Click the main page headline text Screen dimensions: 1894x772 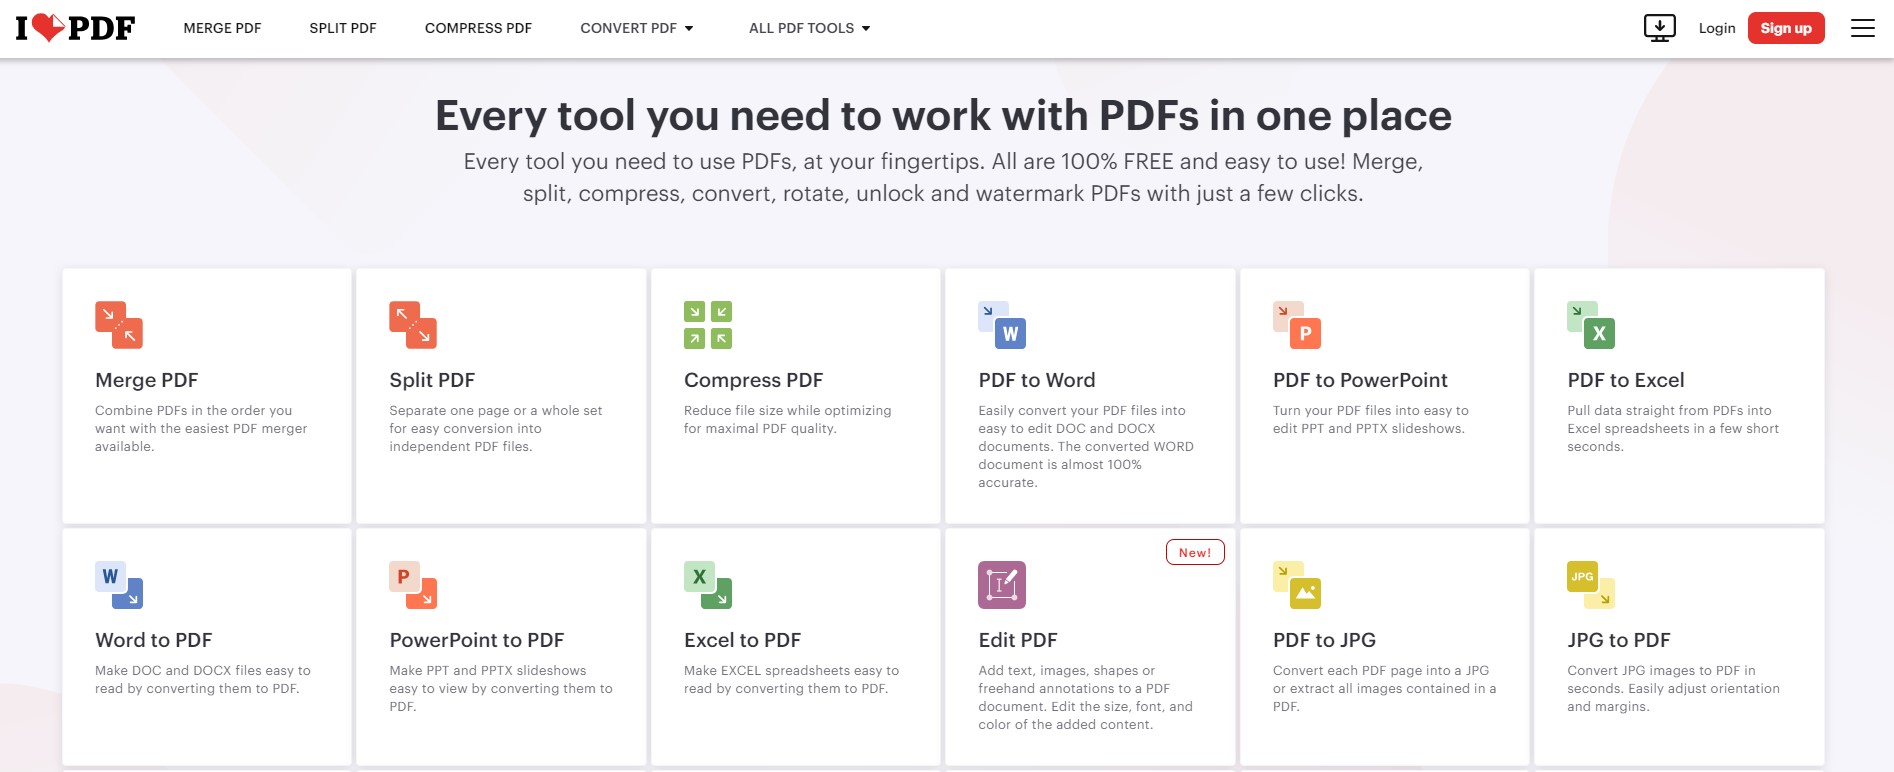click(943, 116)
